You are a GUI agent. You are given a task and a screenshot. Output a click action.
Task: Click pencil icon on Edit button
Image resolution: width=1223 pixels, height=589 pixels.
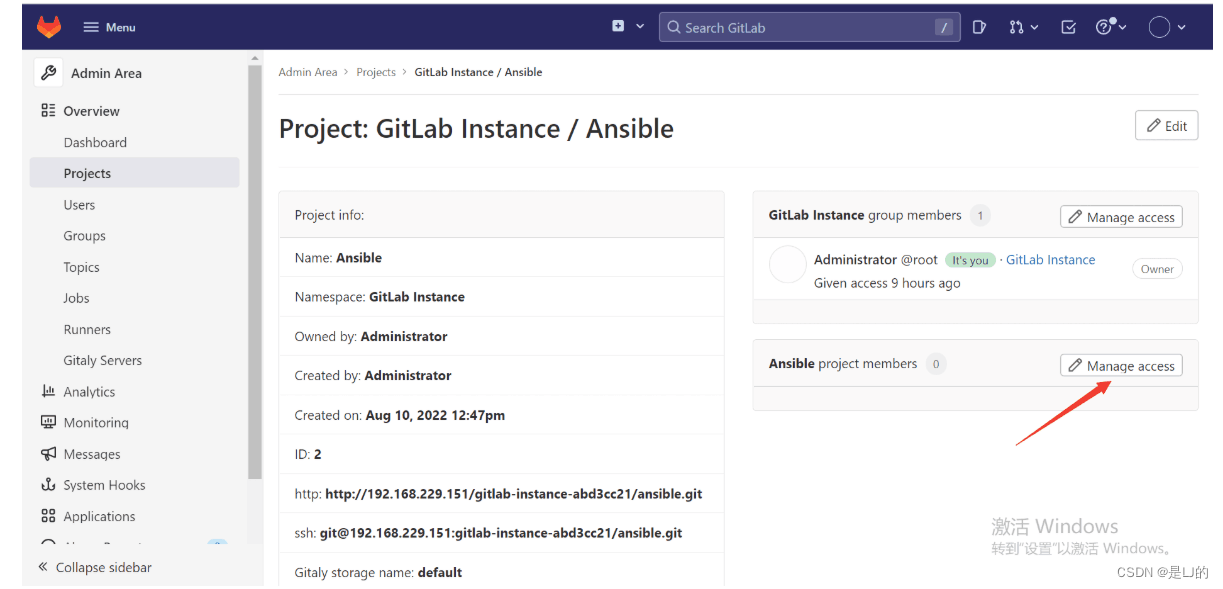click(1154, 125)
